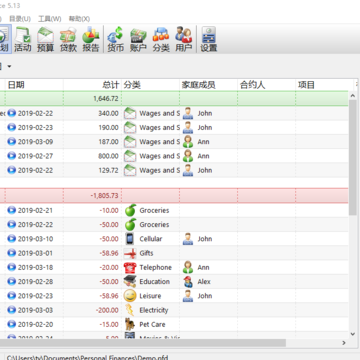360x360 pixels.
Task: Select the date 2019-03-18
Action: click(35, 267)
